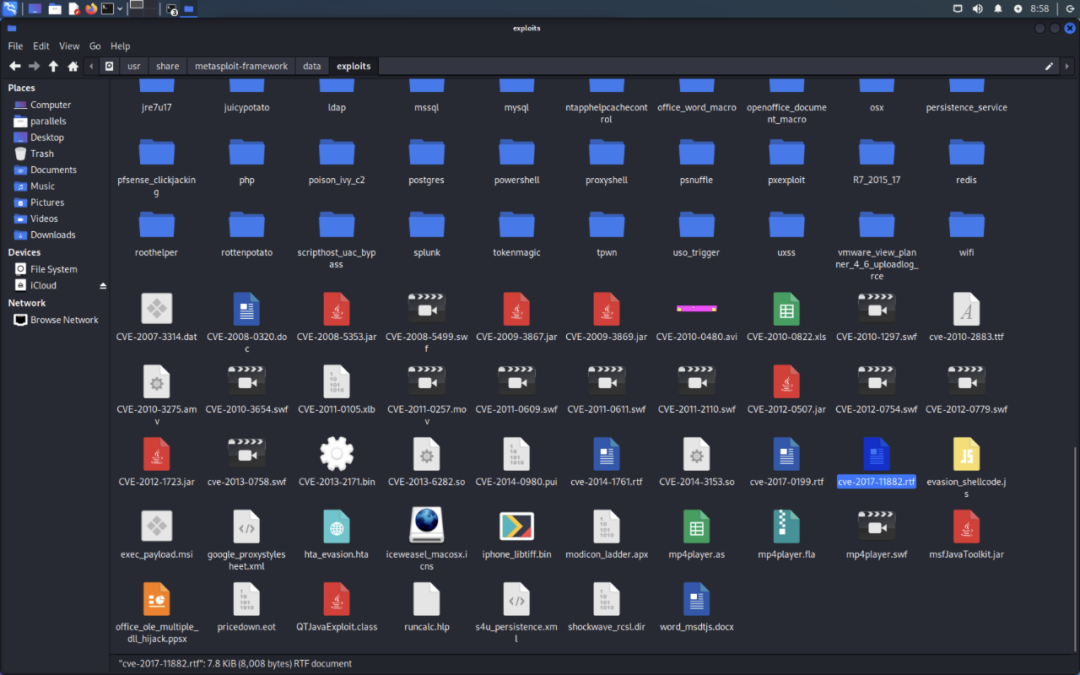Open the File menu
Image resolution: width=1080 pixels, height=675 pixels.
click(x=15, y=46)
